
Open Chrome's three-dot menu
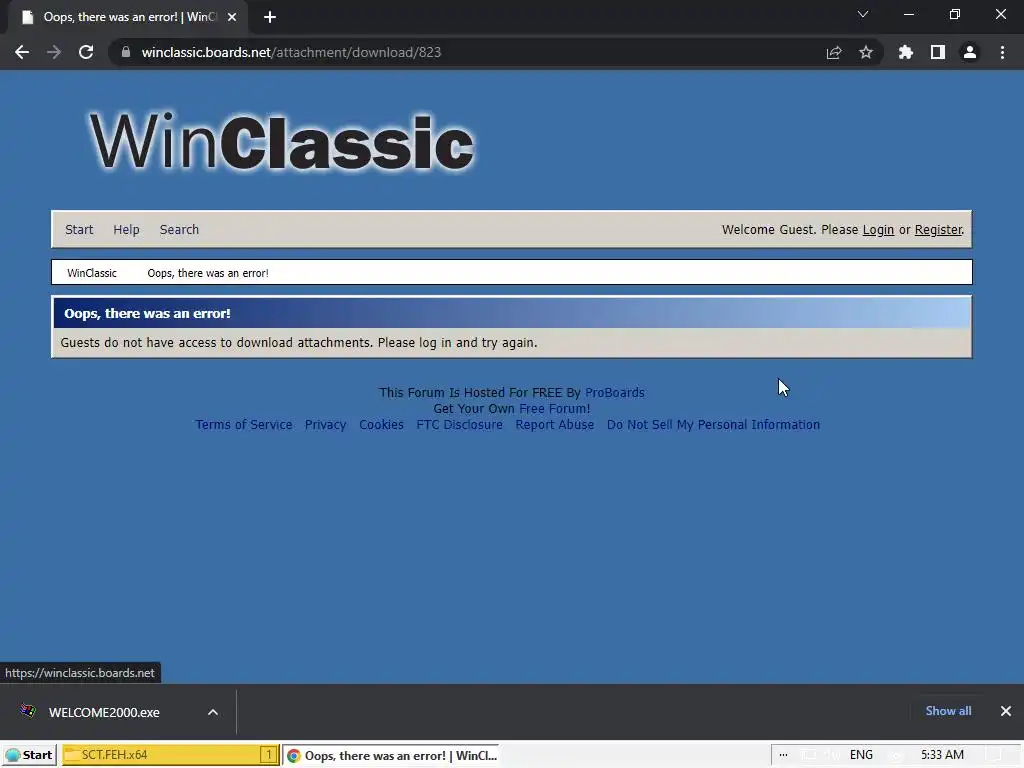click(1002, 52)
